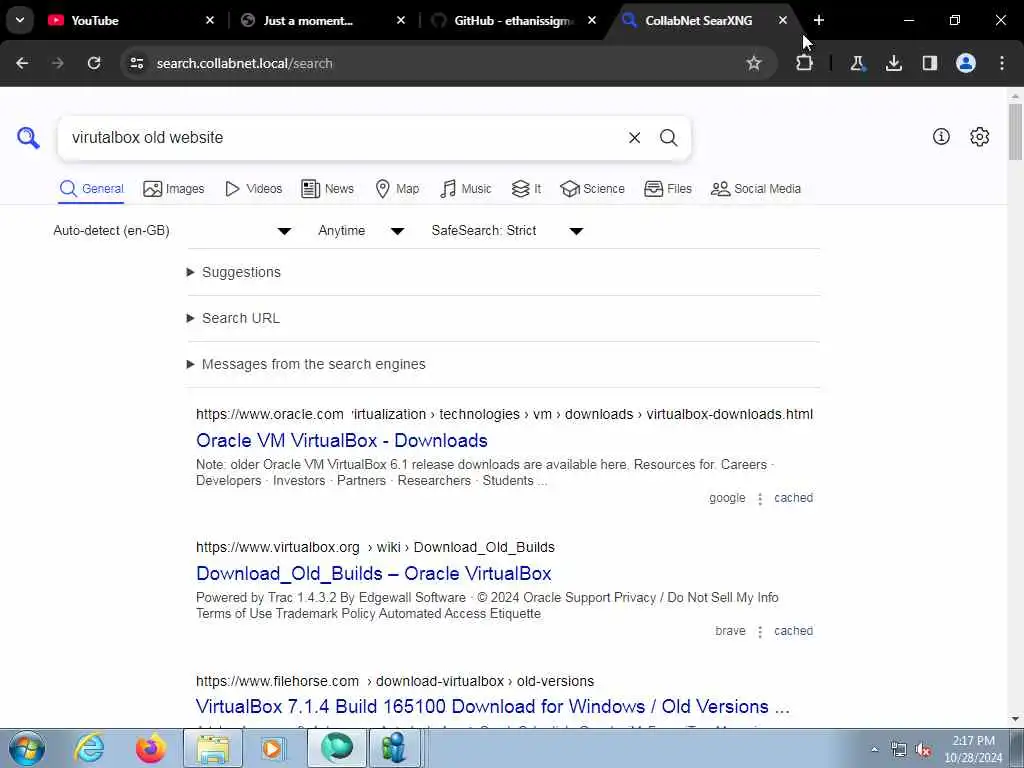Click the taskbar clock and date
Screen dimensions: 1024x768
pyautogui.click(x=973, y=749)
